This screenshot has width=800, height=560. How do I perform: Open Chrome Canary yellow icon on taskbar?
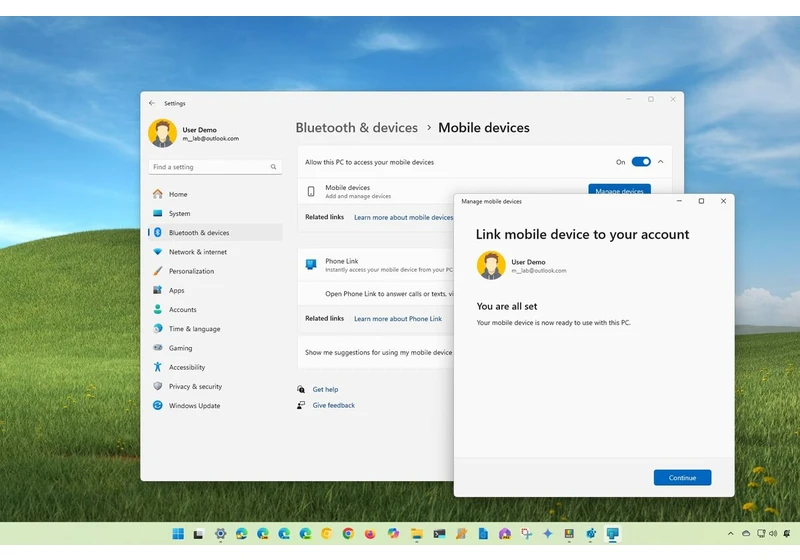tap(327, 534)
